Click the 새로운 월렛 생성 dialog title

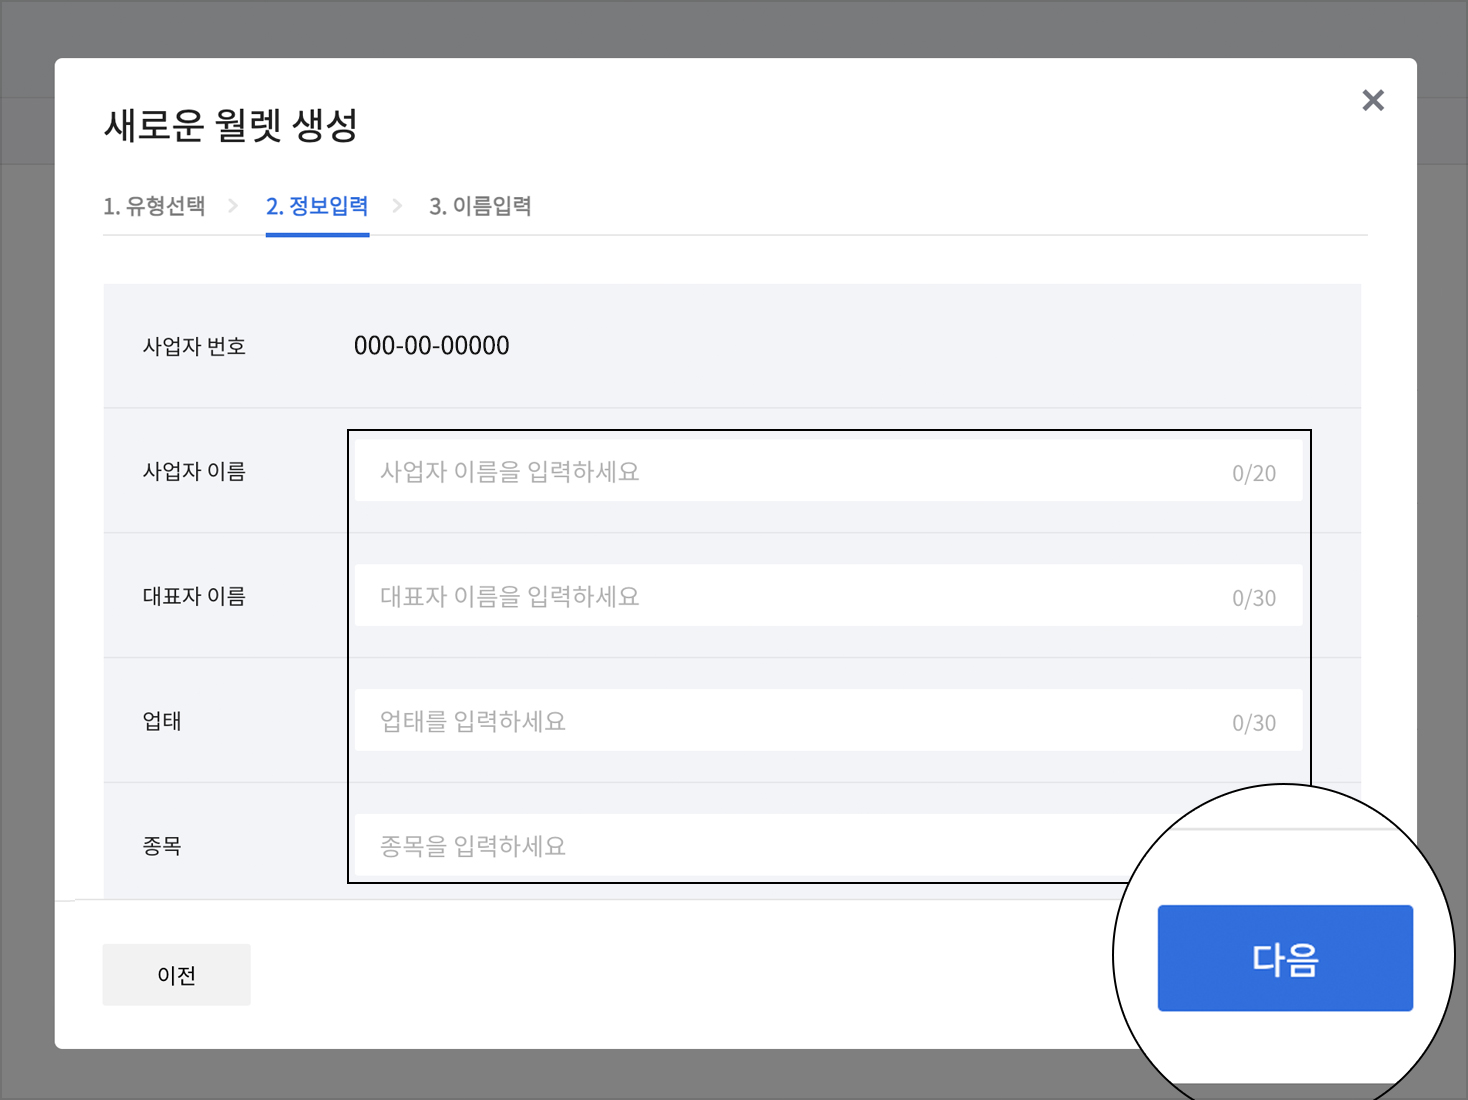[x=231, y=126]
